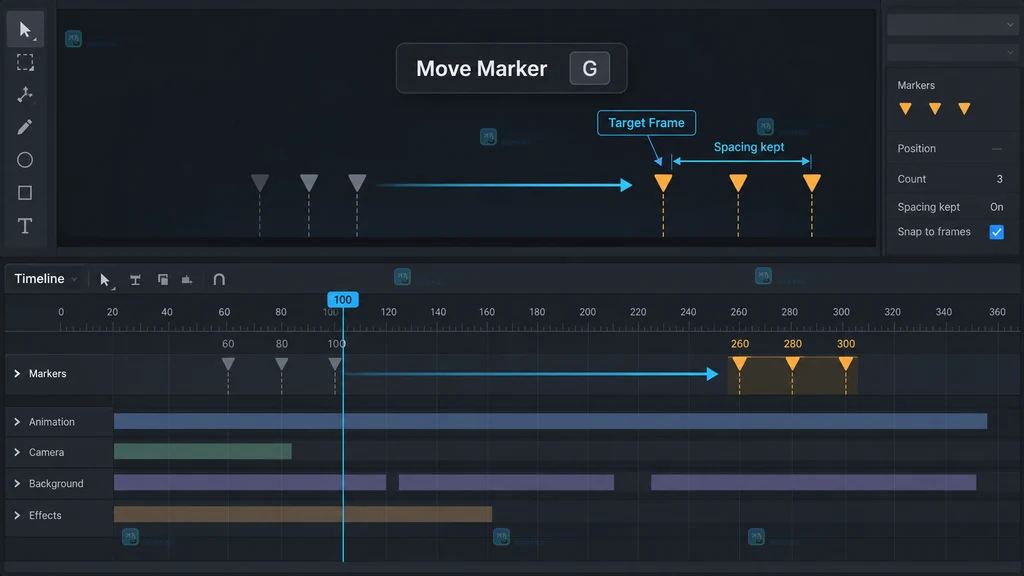Viewport: 1024px width, 576px height.
Task: Activate the node transform tool
Action: pyautogui.click(x=25, y=95)
